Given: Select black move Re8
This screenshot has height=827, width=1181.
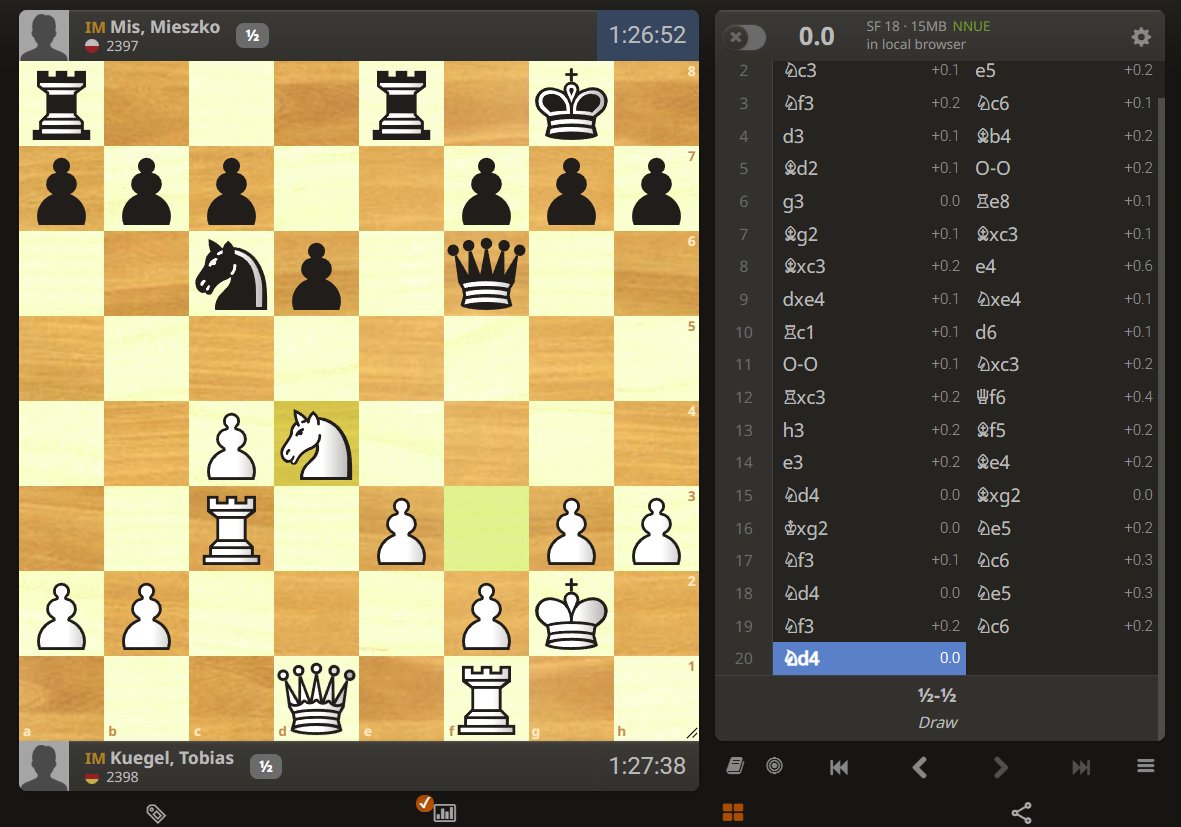Looking at the screenshot, I should pyautogui.click(x=1062, y=201).
